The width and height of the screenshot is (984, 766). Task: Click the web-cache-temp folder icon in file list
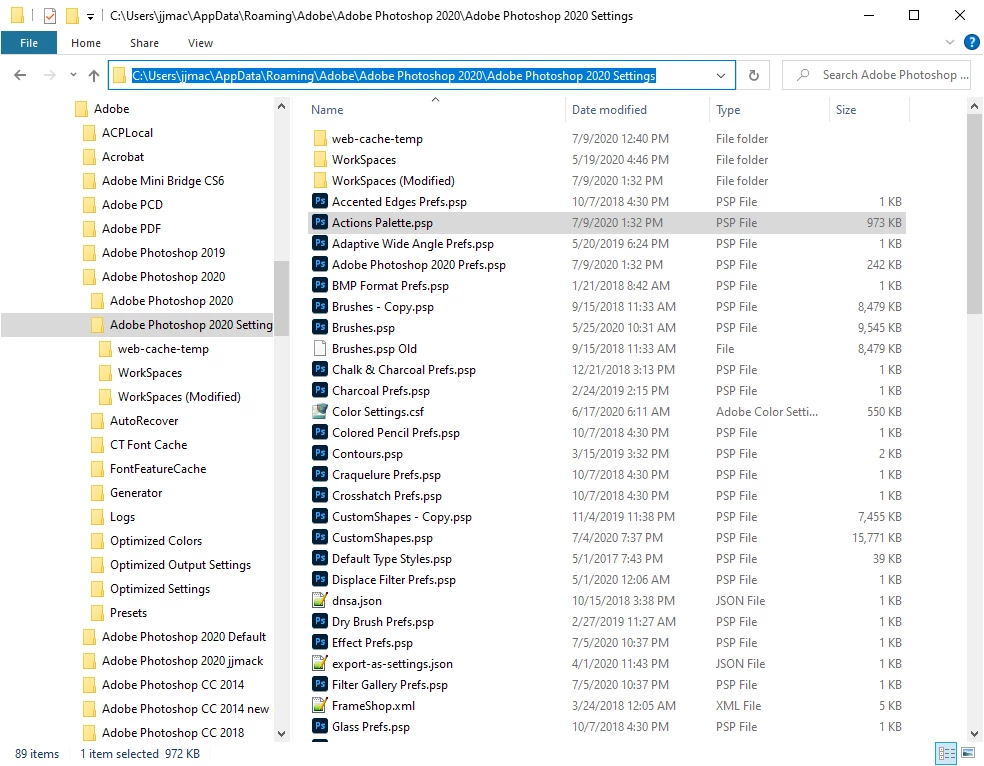pos(320,138)
